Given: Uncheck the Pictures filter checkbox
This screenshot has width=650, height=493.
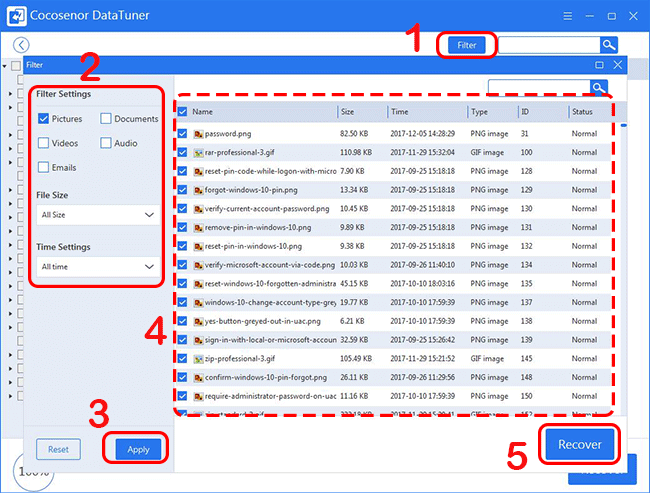Looking at the screenshot, I should point(43,119).
